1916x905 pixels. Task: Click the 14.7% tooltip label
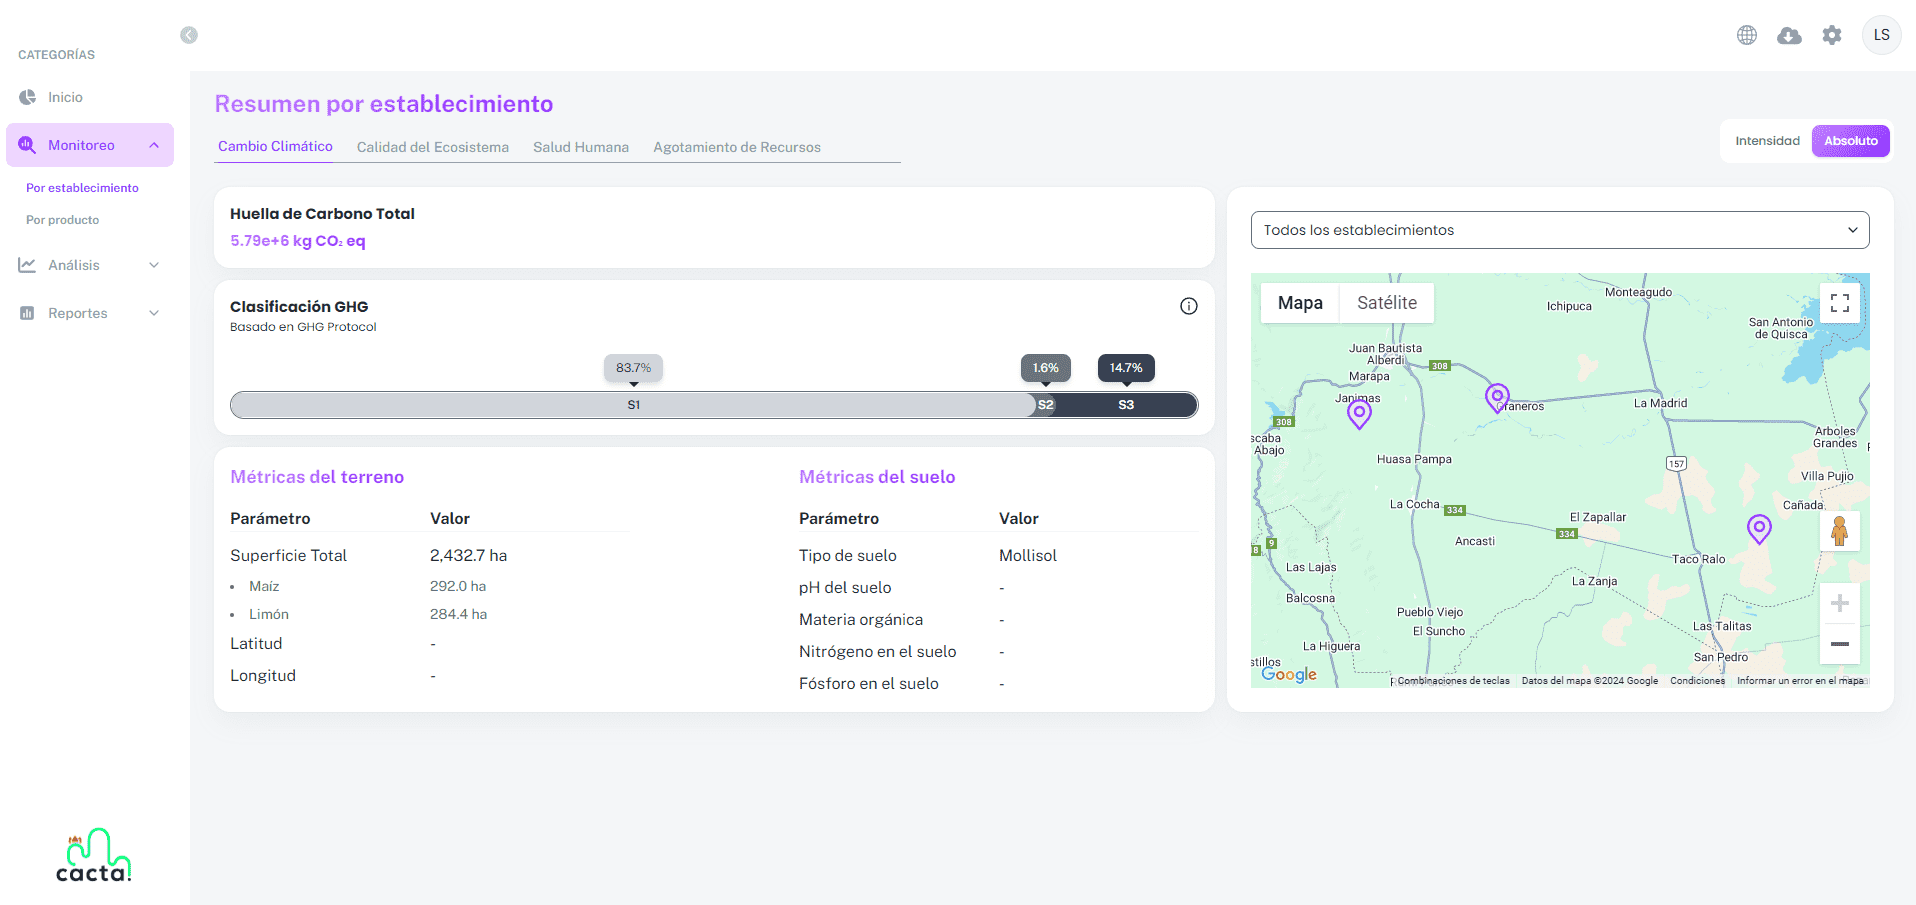[x=1126, y=368]
